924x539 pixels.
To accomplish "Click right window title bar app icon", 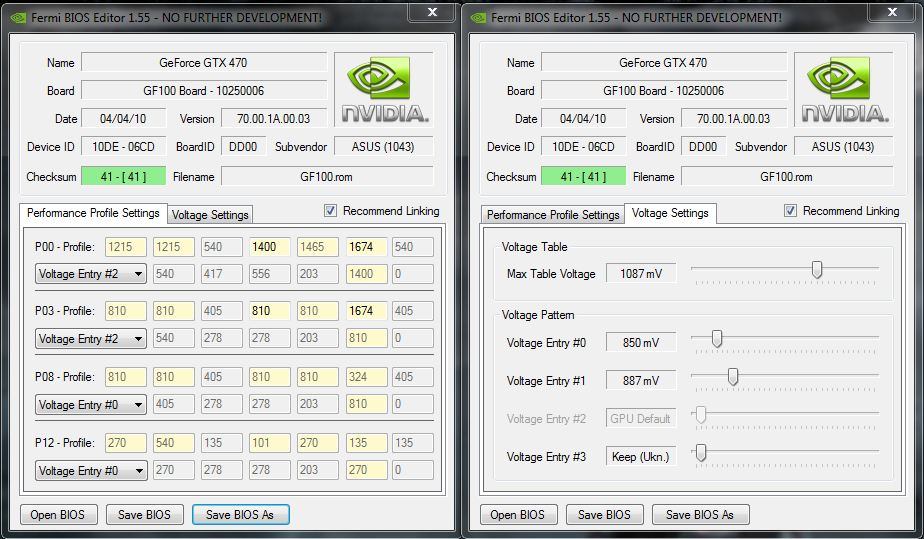I will [478, 18].
